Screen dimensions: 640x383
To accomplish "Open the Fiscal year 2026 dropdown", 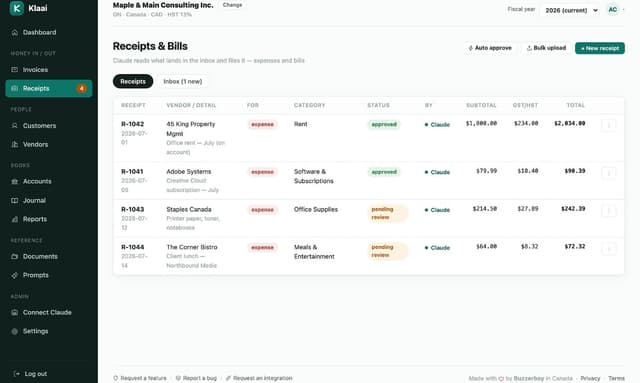I will [571, 10].
